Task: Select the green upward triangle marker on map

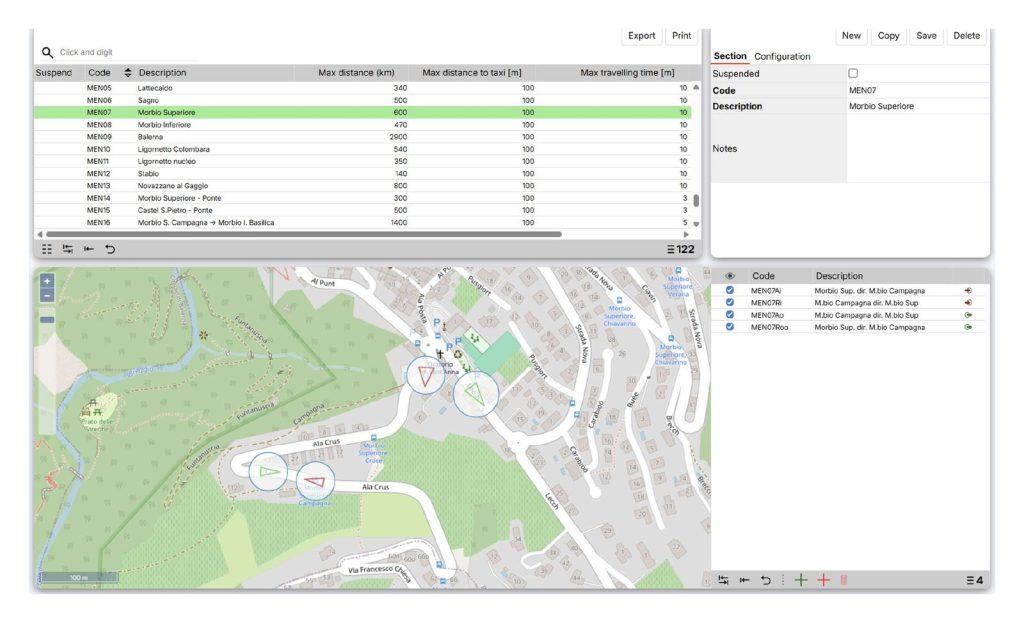Action: [x=475, y=394]
